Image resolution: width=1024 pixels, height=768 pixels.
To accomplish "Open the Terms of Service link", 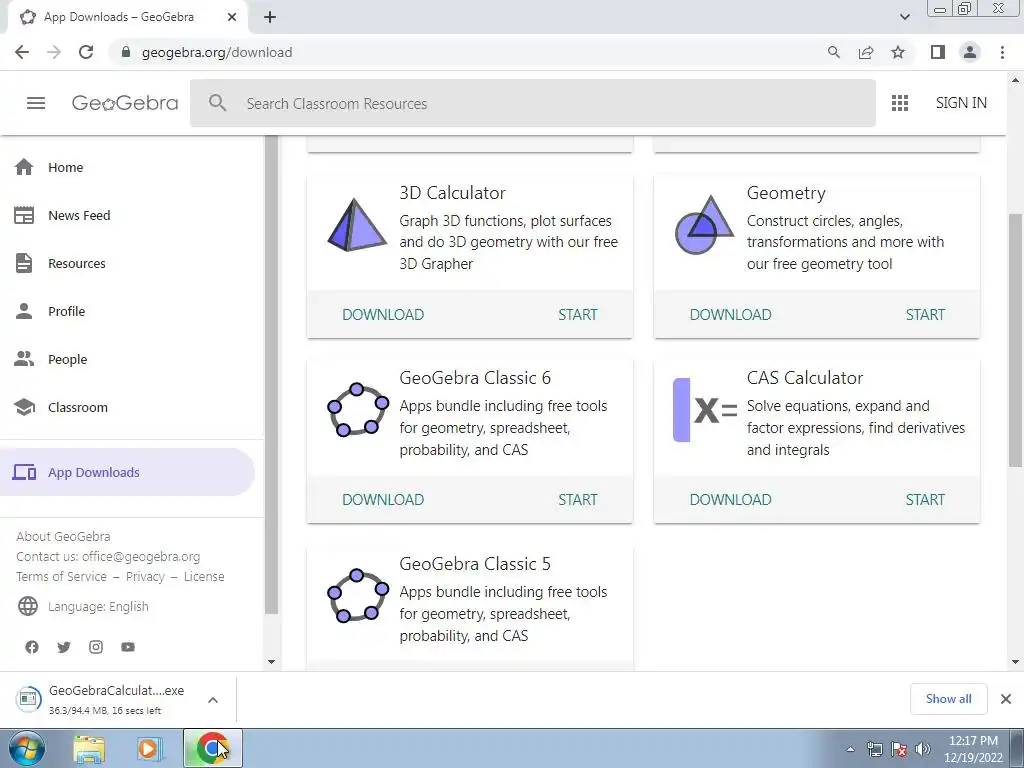I will [61, 576].
